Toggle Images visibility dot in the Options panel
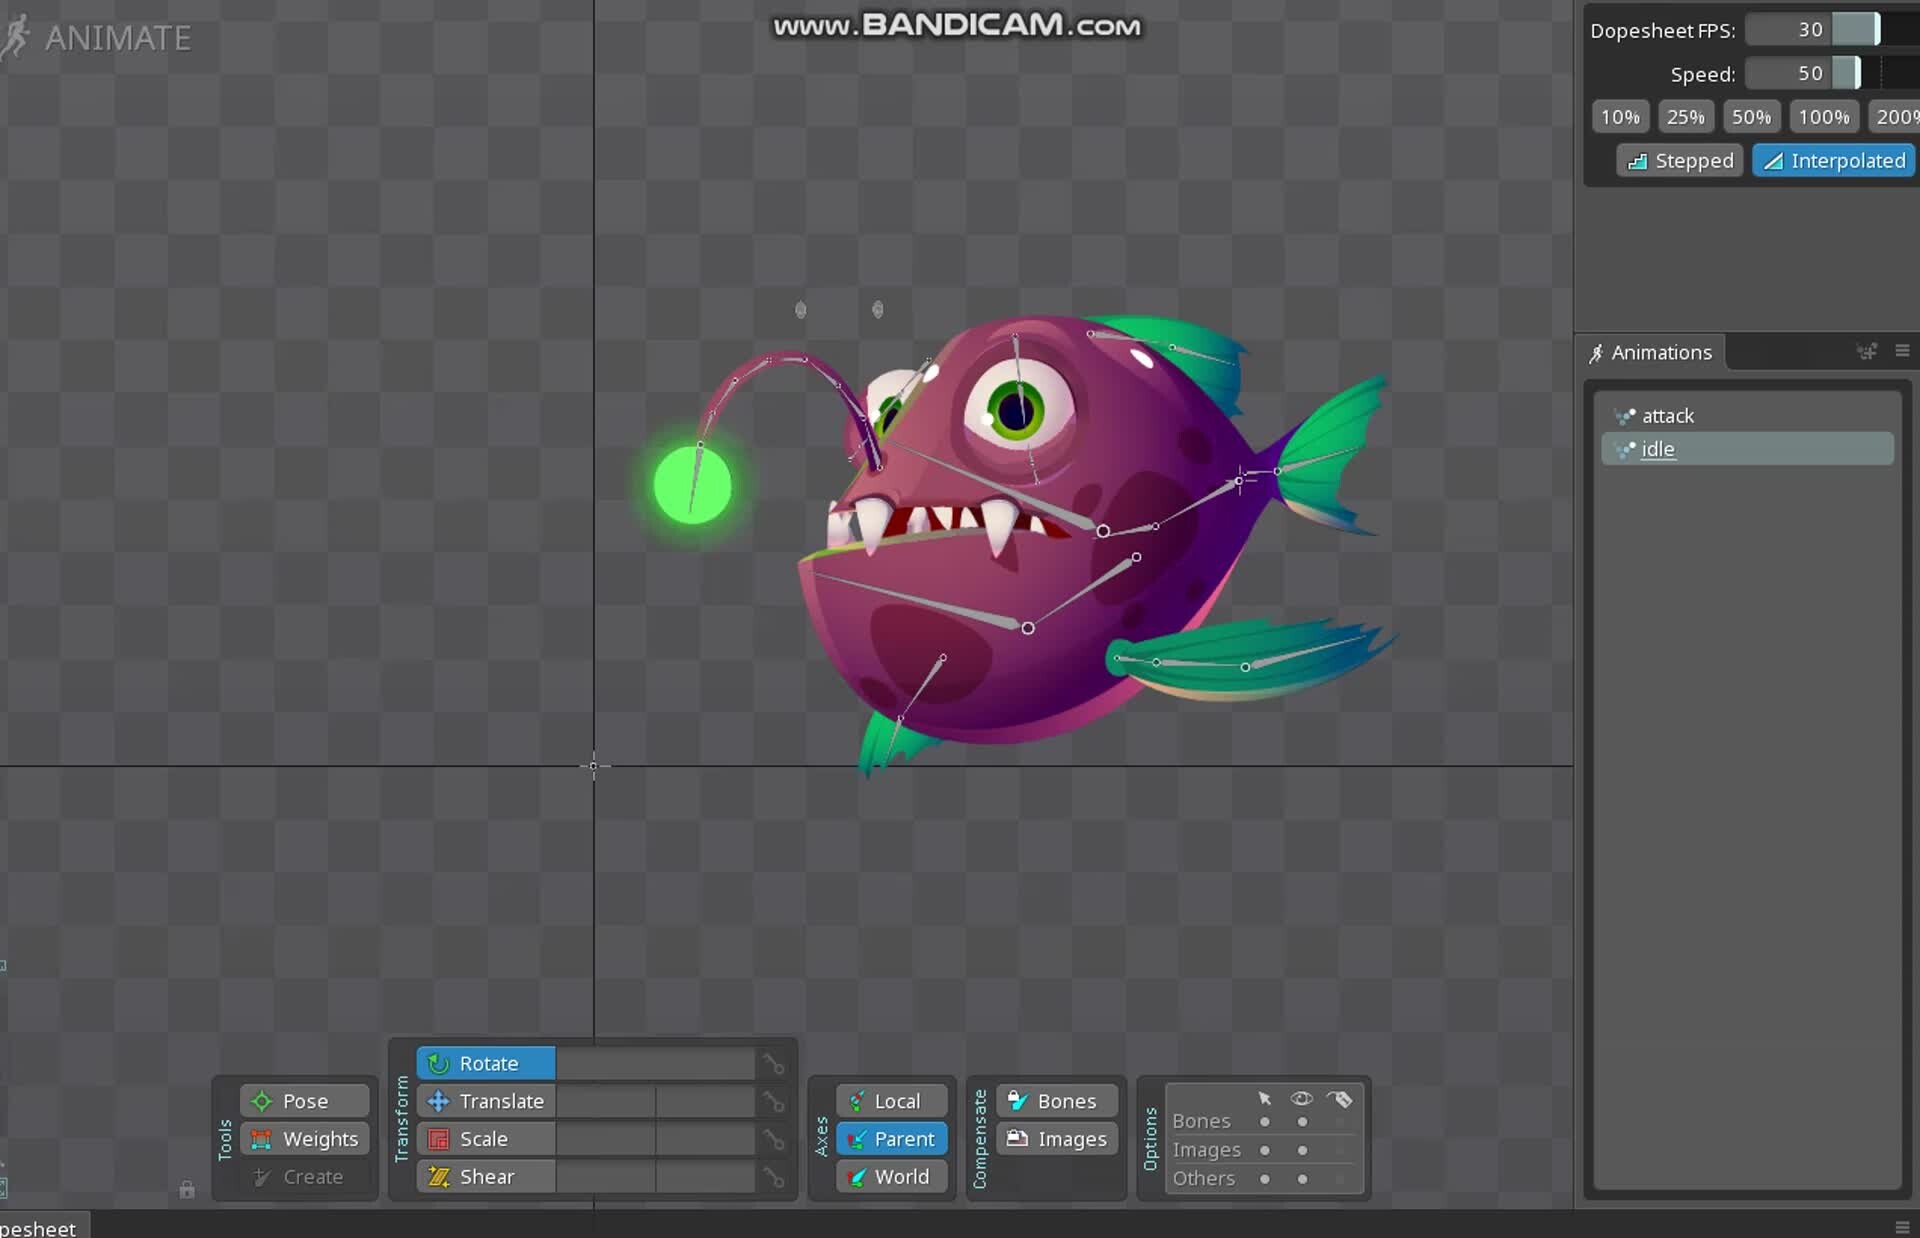The width and height of the screenshot is (1920, 1238). [1302, 1151]
